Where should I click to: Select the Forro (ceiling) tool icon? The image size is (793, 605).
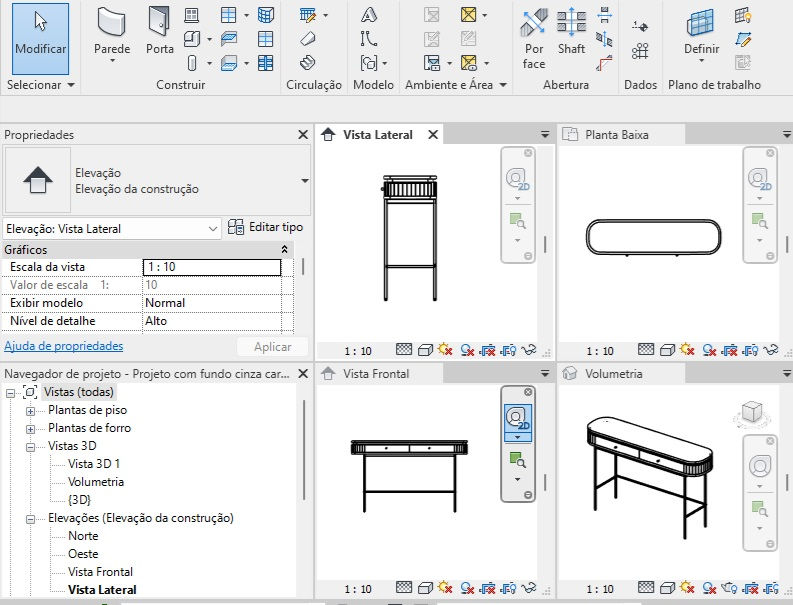pos(229,39)
